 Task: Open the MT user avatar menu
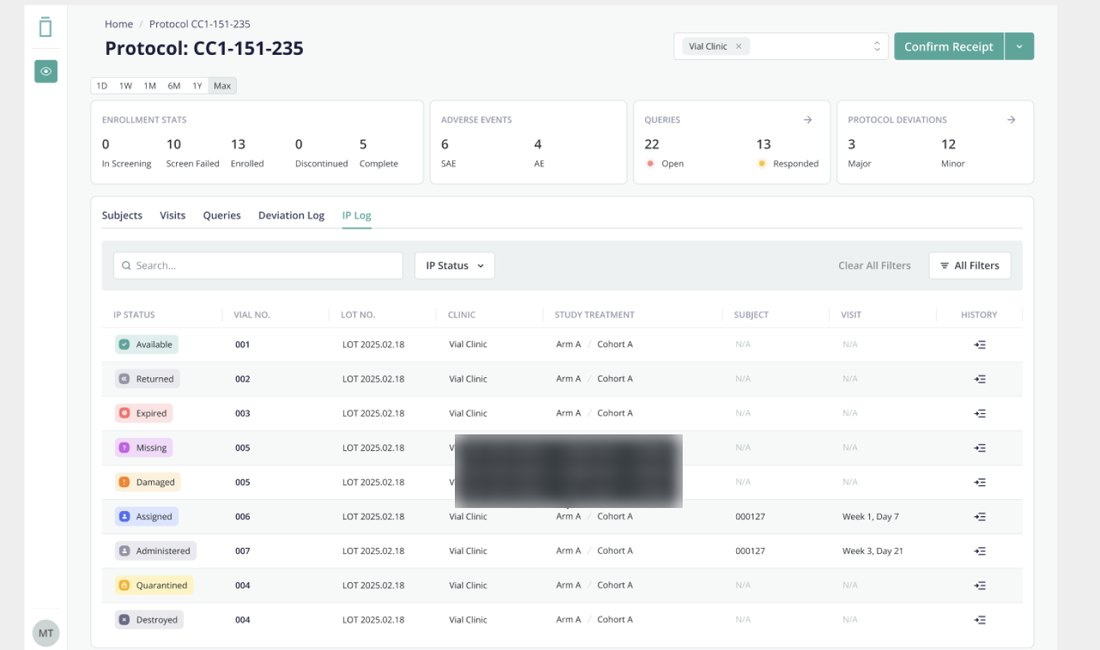coord(46,633)
